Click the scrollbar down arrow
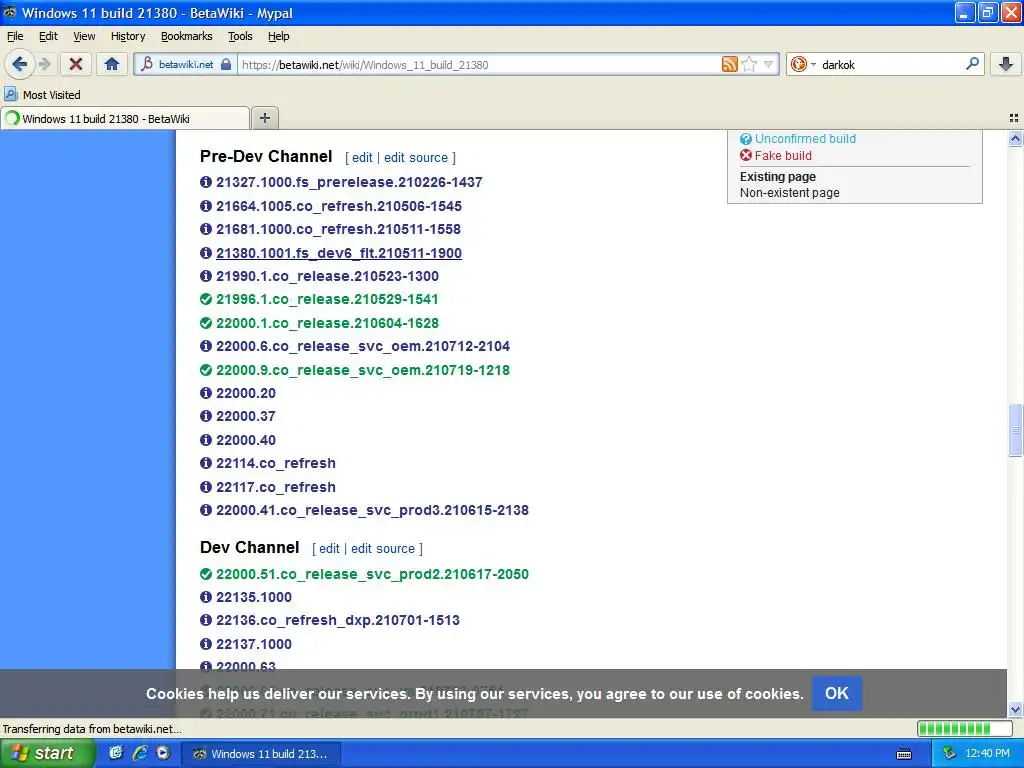The height and width of the screenshot is (768, 1024). pyautogui.click(x=1015, y=709)
